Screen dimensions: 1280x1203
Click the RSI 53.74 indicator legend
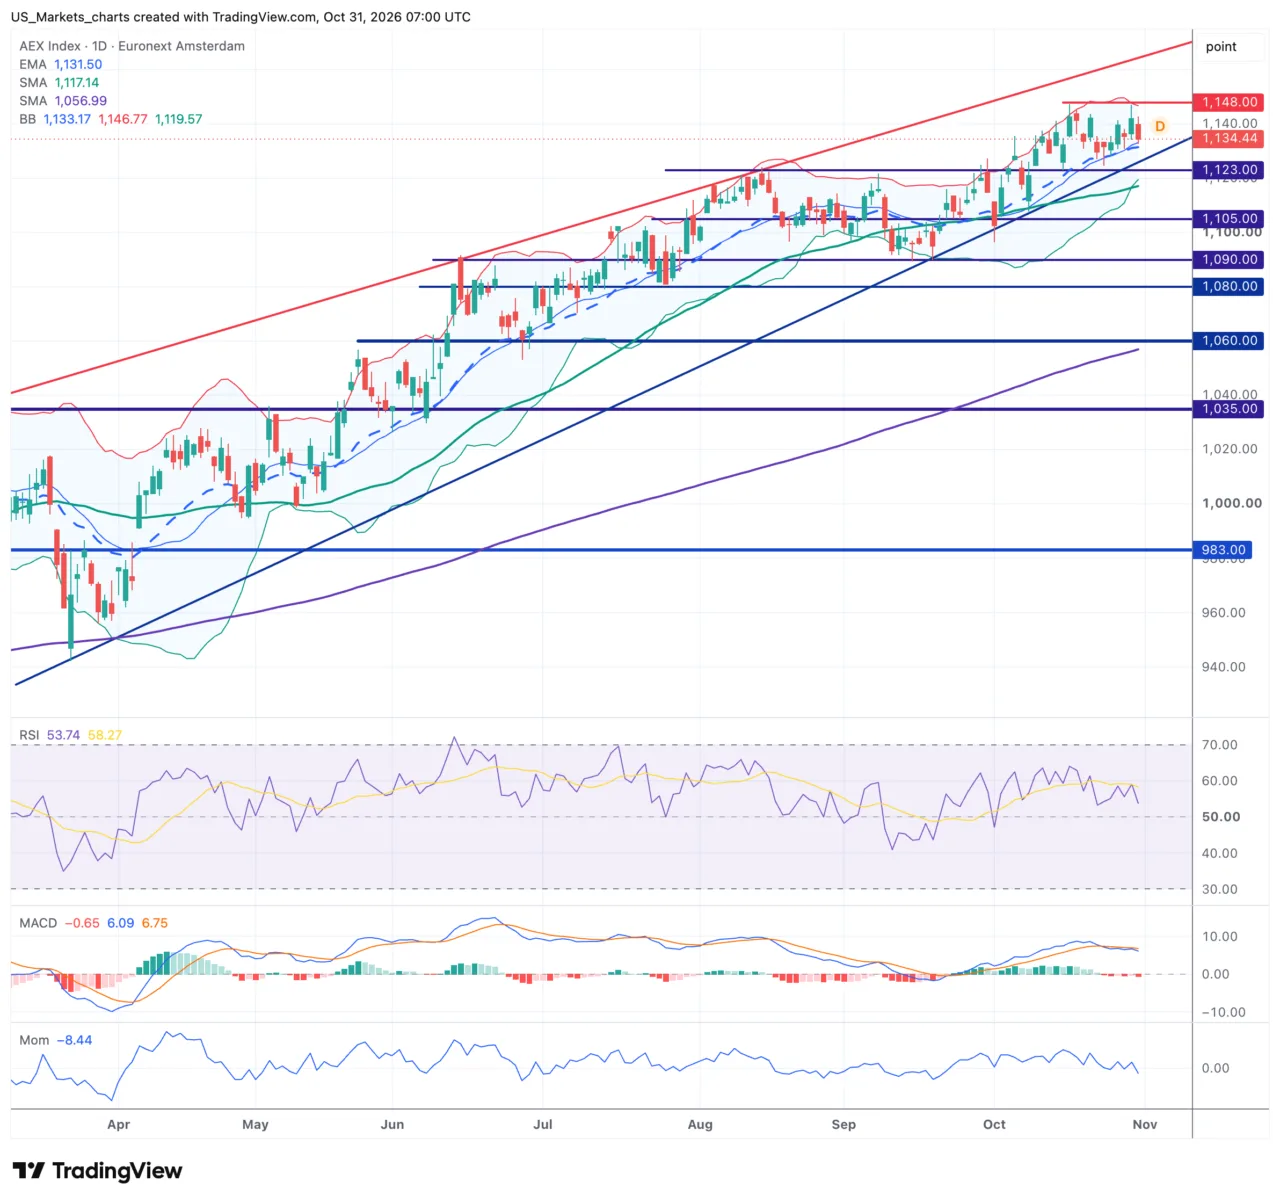(71, 735)
